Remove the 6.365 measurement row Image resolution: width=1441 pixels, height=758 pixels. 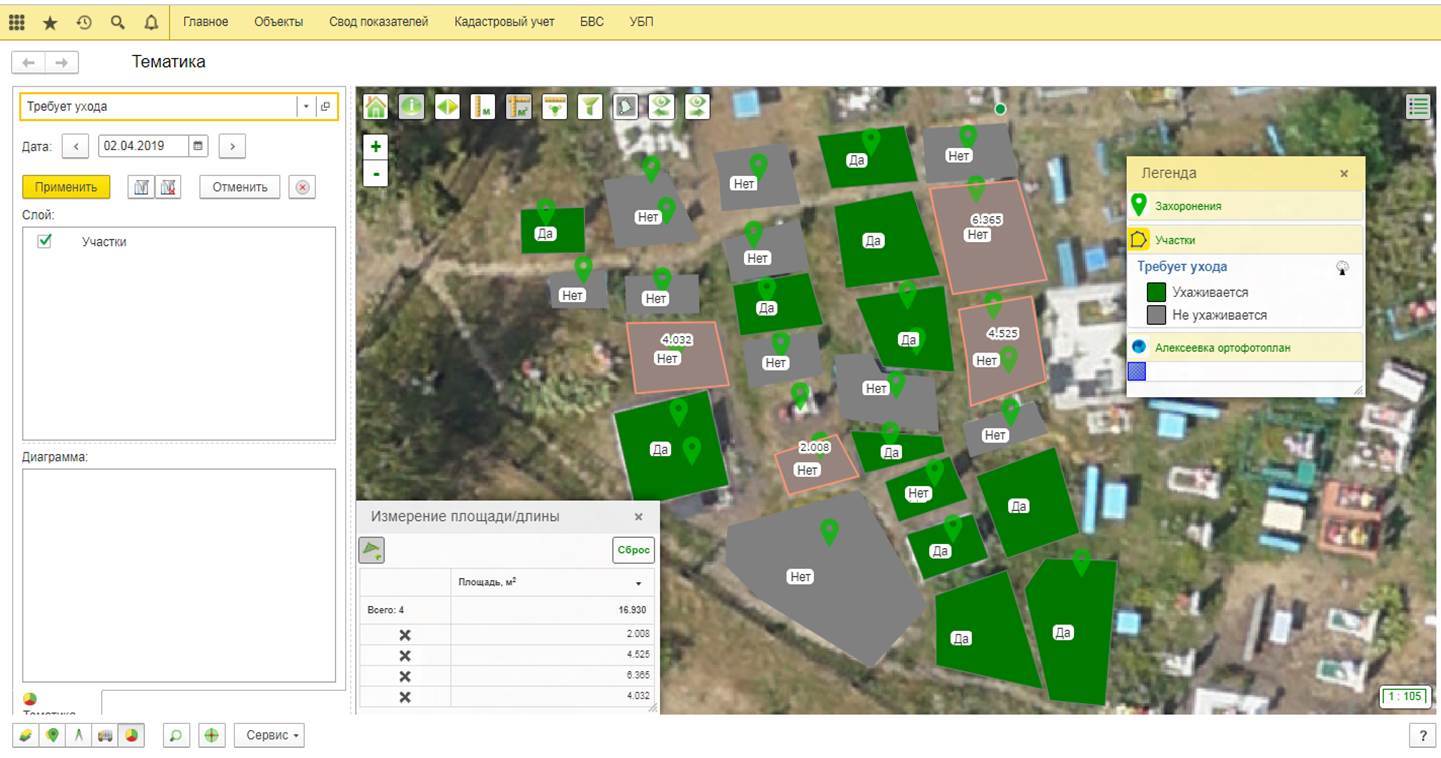[405, 676]
